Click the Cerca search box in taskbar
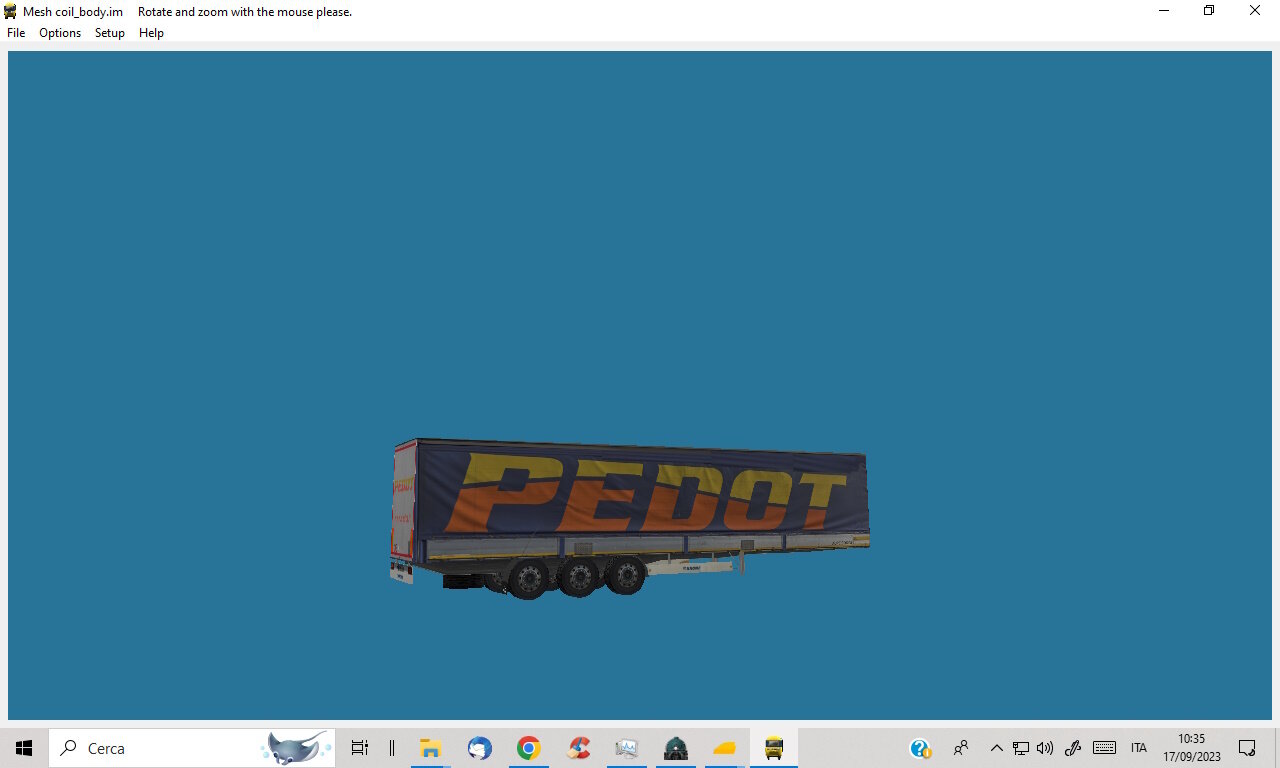This screenshot has height=768, width=1280. tap(192, 748)
